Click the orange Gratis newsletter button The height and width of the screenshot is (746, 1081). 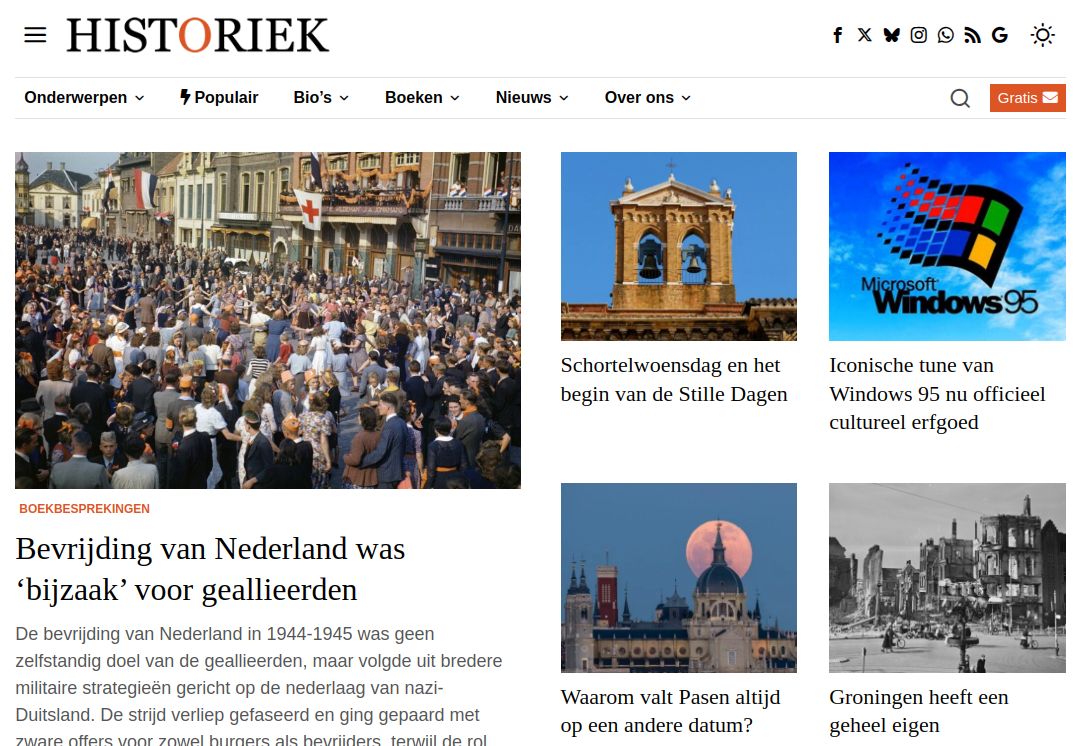pyautogui.click(x=1027, y=98)
